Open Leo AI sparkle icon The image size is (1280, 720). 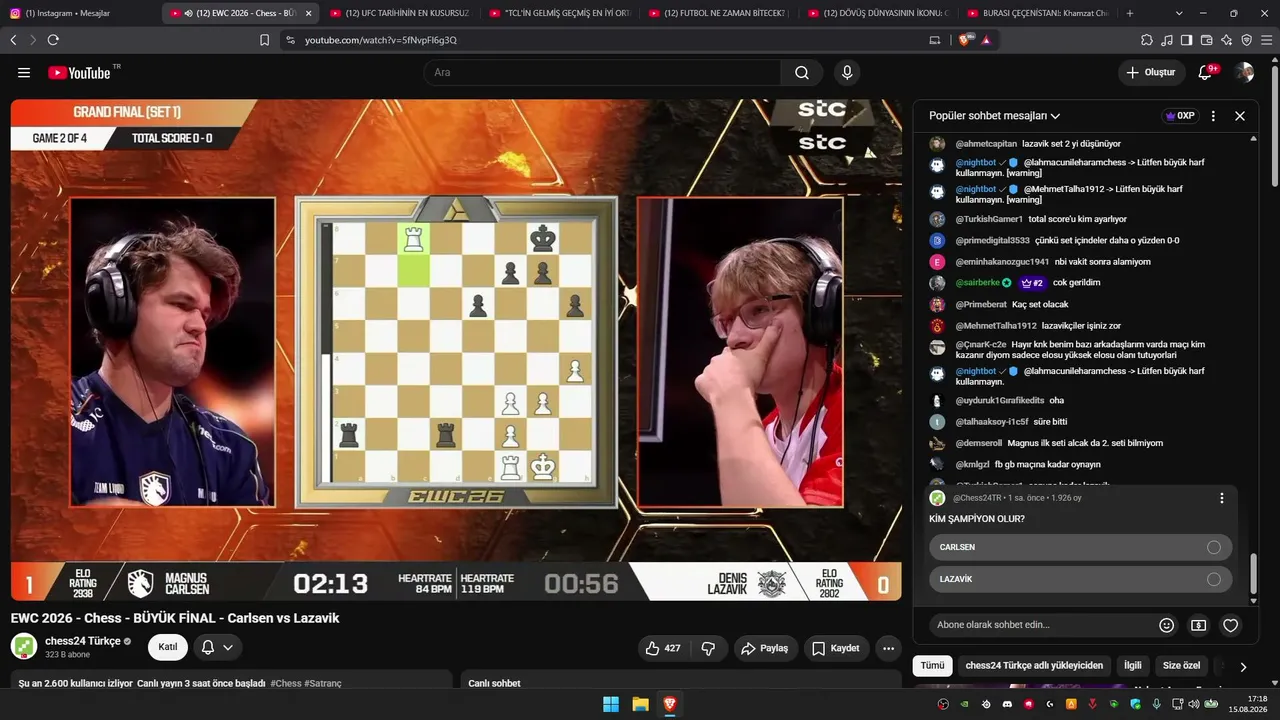pyautogui.click(x=1226, y=40)
